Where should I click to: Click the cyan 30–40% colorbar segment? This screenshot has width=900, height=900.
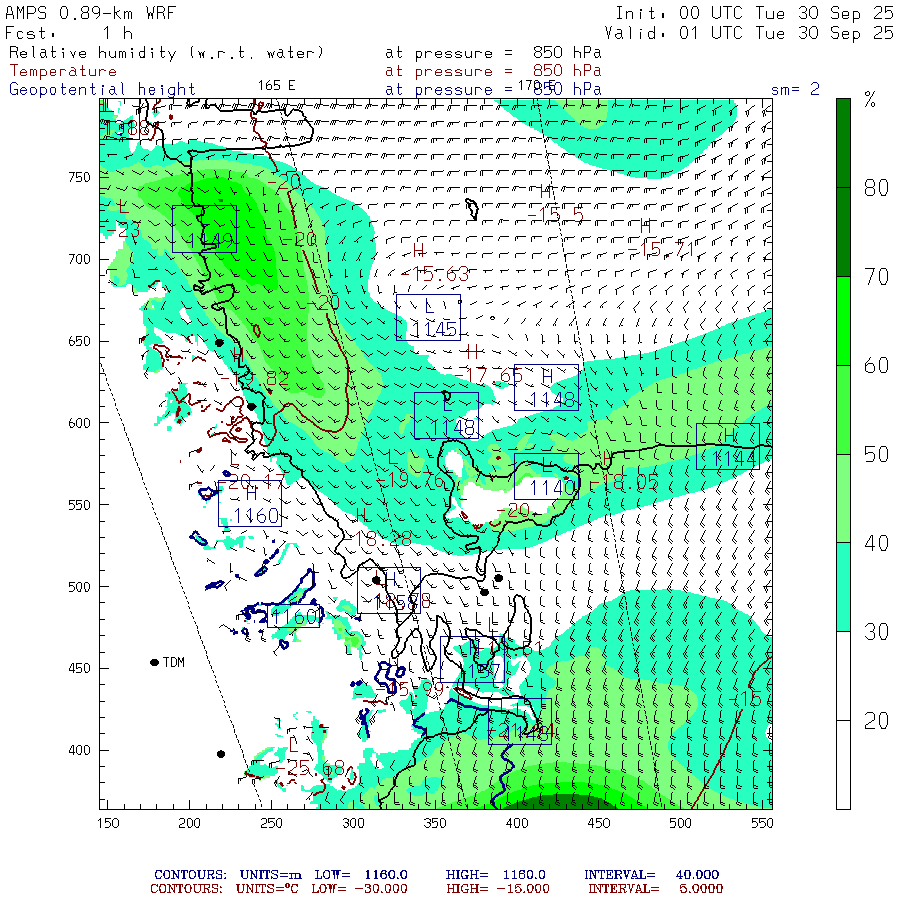[843, 587]
